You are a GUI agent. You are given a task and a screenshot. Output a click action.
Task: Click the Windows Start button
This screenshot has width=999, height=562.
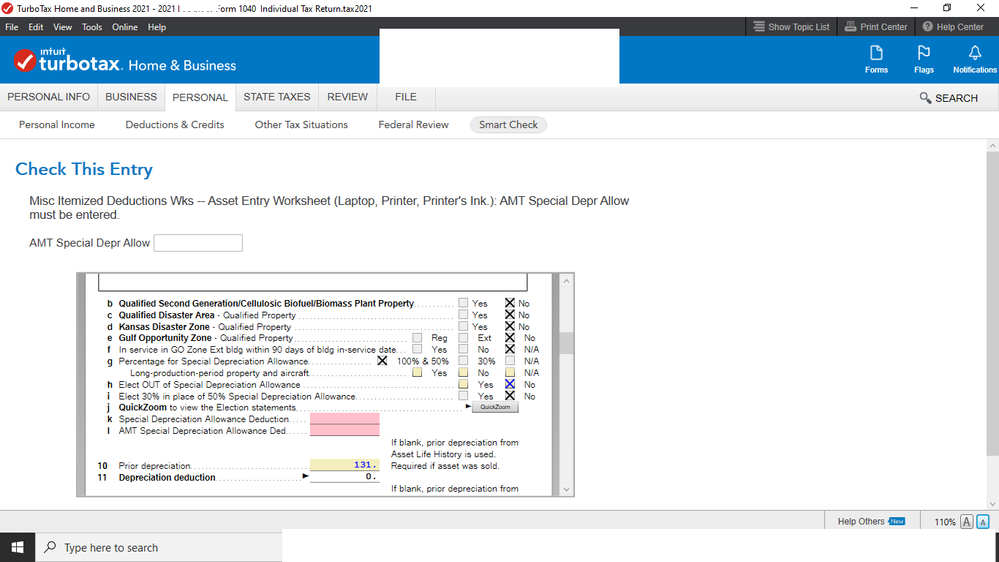coord(17,547)
